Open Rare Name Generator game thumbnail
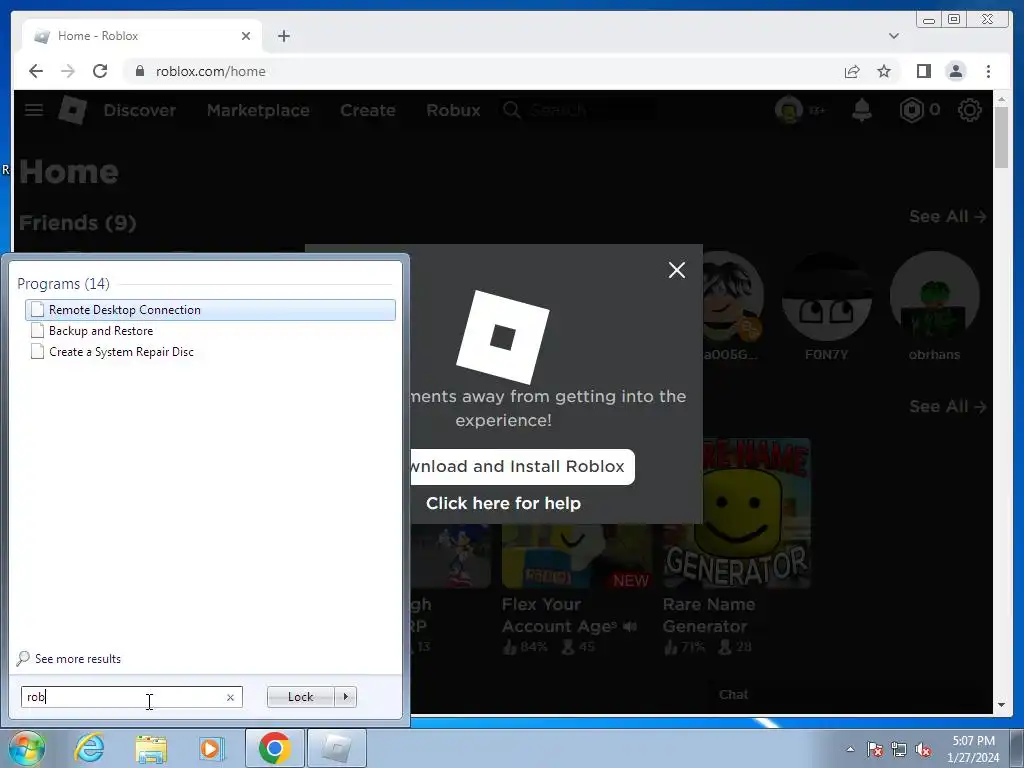The width and height of the screenshot is (1024, 768). (737, 513)
